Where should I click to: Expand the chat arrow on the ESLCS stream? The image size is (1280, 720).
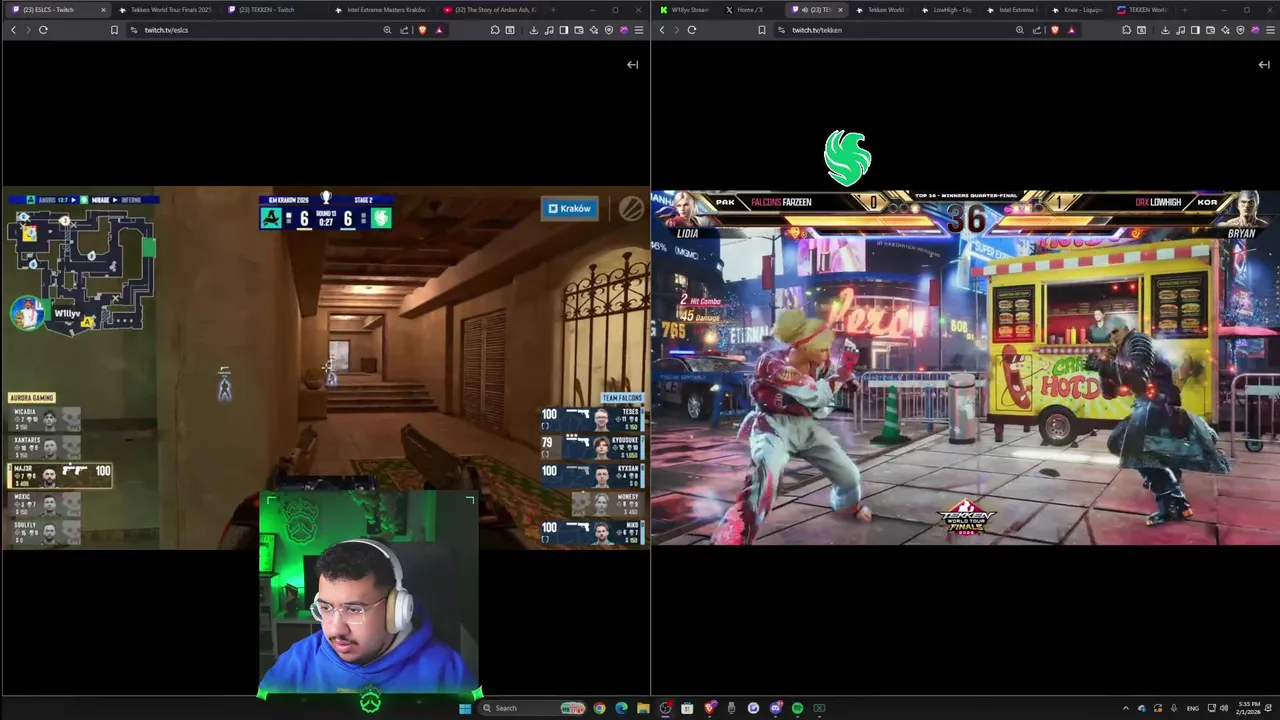pos(632,64)
